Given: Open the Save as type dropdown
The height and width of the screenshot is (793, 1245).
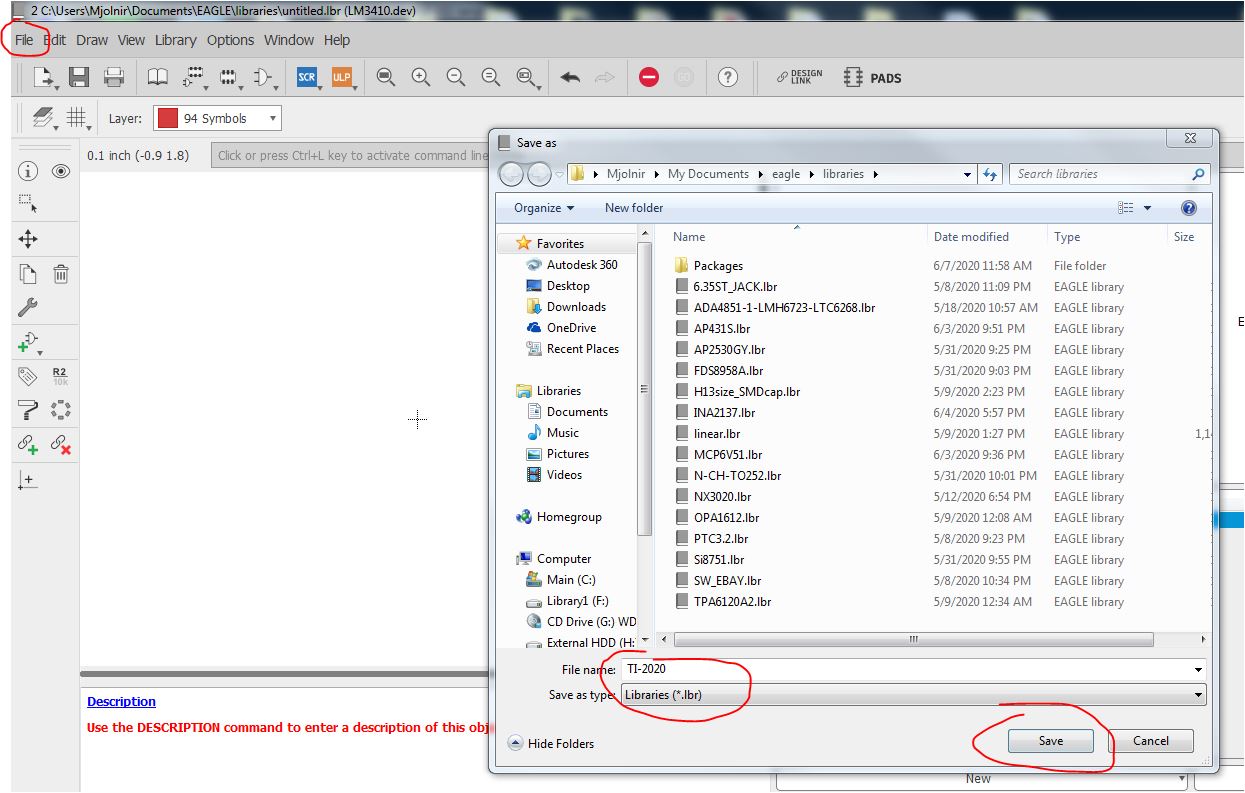Looking at the screenshot, I should point(913,694).
